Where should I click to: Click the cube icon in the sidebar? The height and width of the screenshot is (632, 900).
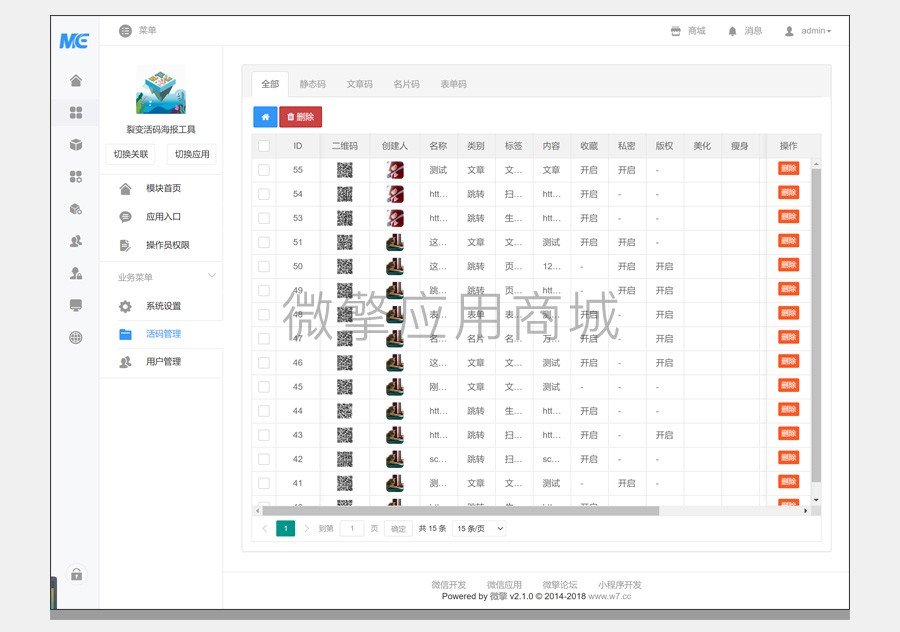pos(75,145)
